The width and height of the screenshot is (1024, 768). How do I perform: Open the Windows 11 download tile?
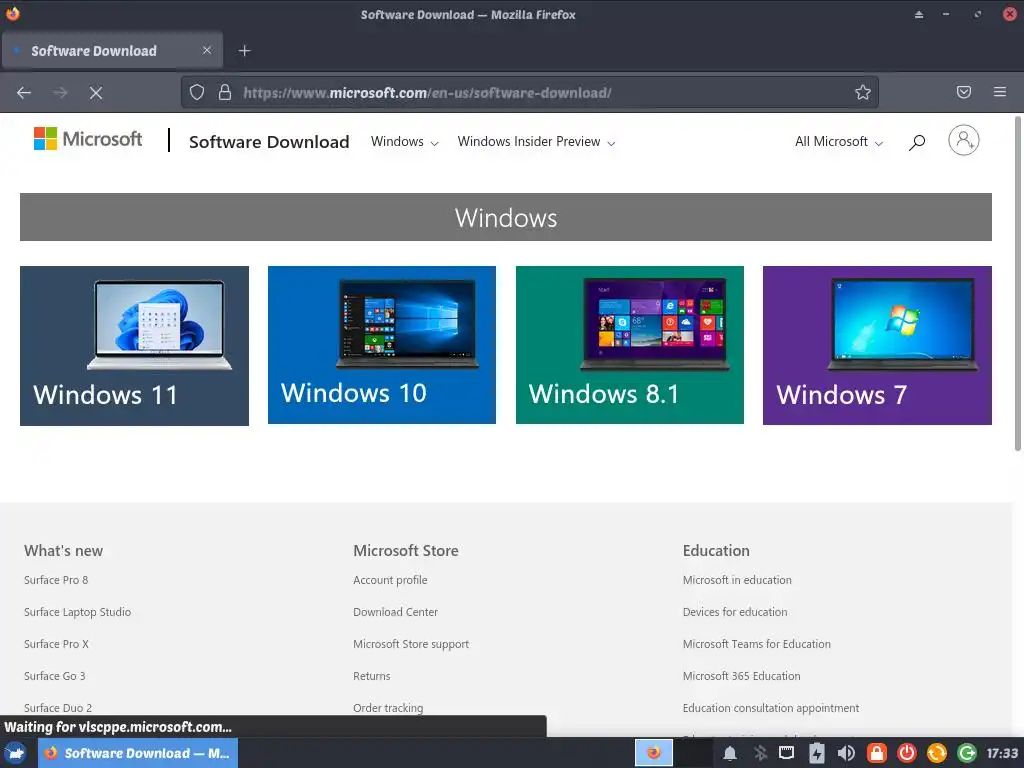(x=134, y=345)
